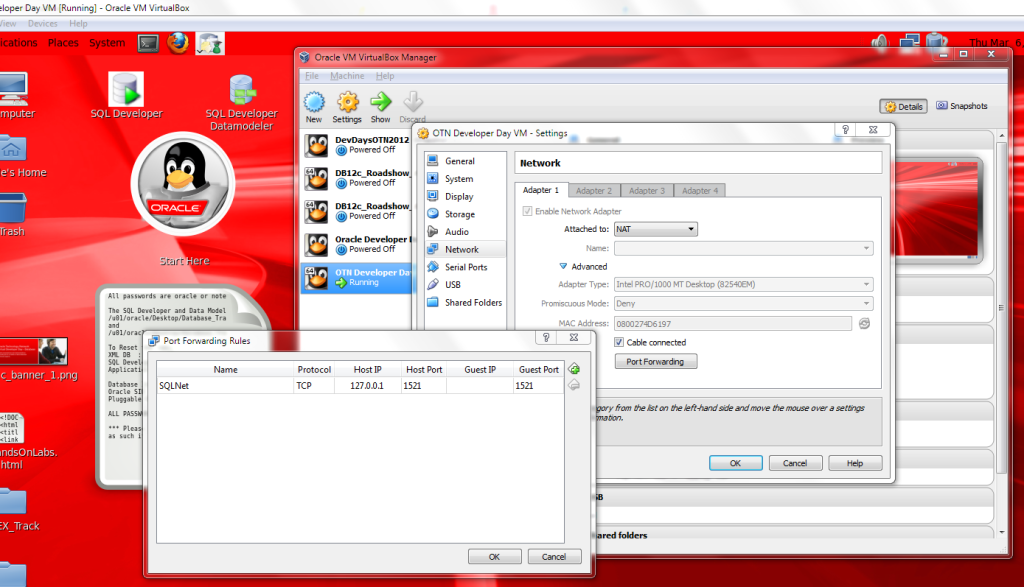
Task: Open the Help menu in VirtualBox Manager
Action: click(385, 76)
